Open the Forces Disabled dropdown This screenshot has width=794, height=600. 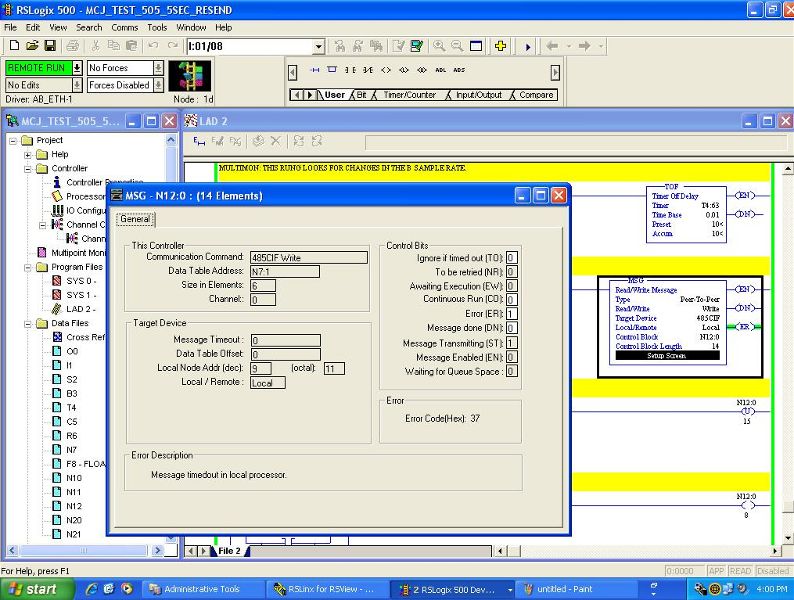(x=158, y=85)
